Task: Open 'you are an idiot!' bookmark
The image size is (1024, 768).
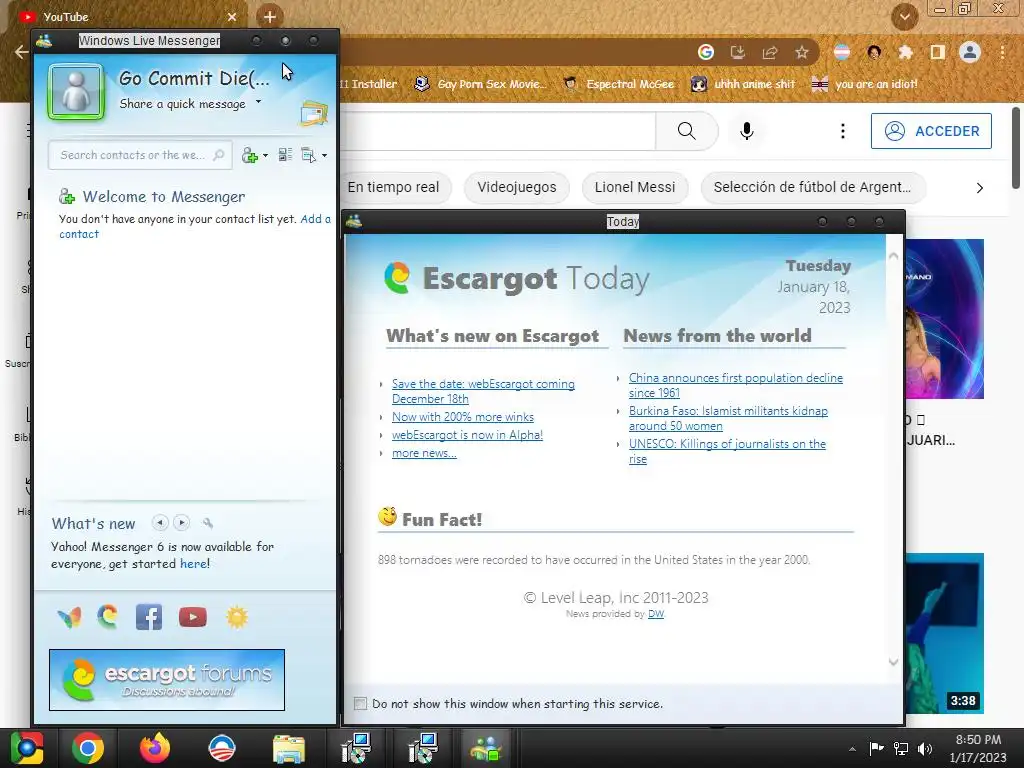Action: [864, 84]
